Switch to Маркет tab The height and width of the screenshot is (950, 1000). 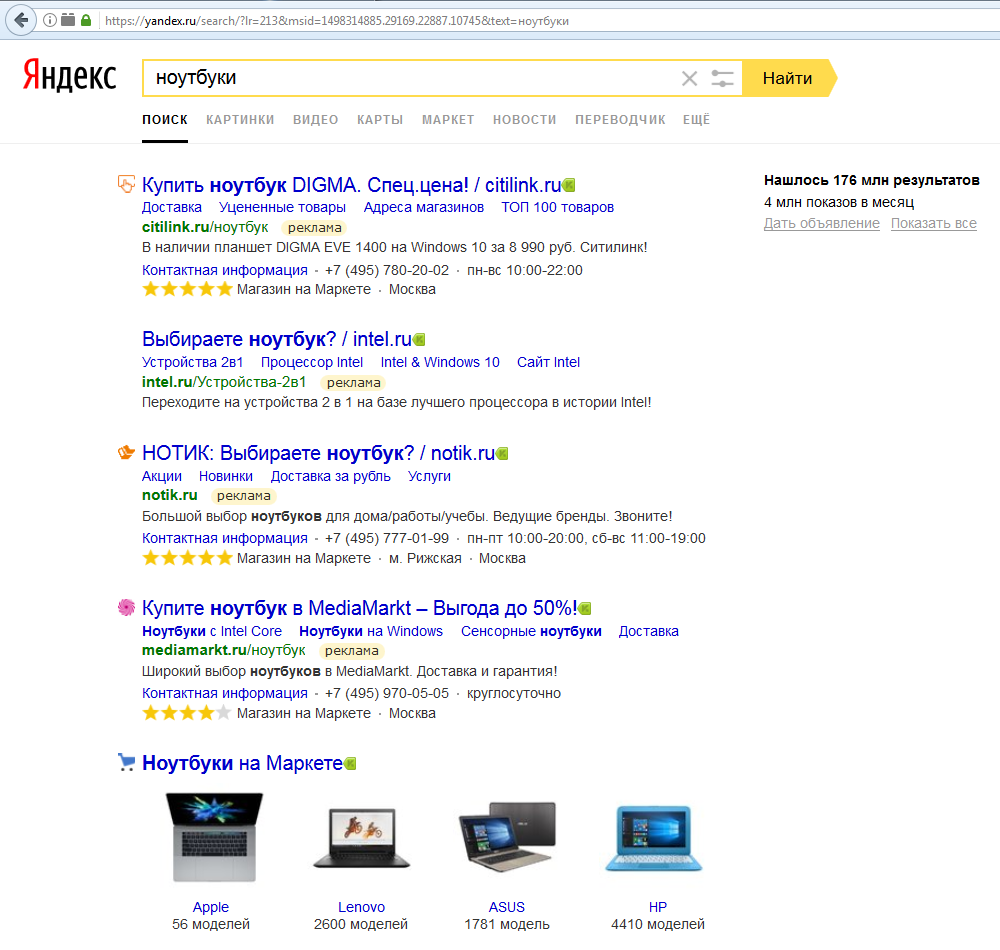click(x=448, y=120)
